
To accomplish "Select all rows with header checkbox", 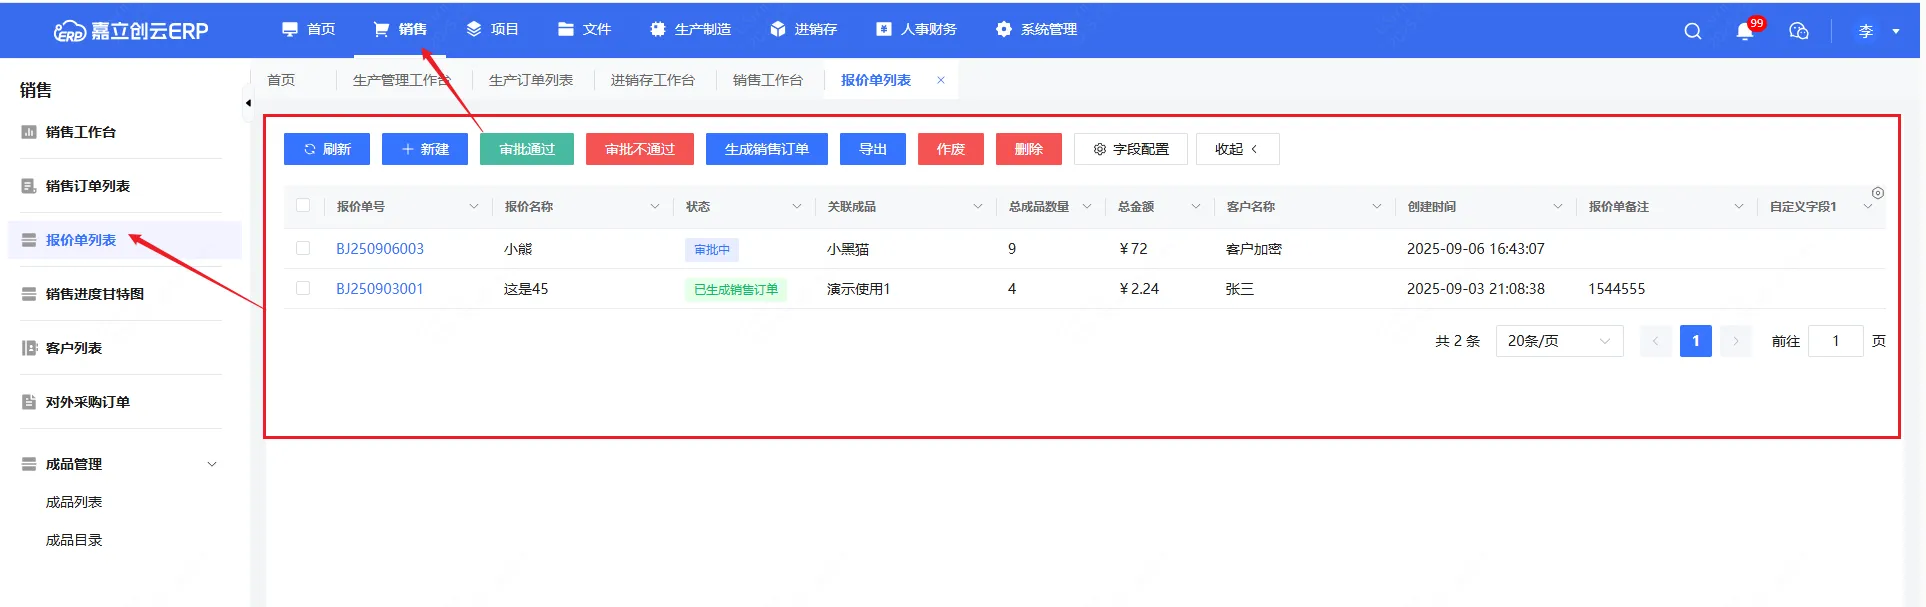I will point(303,206).
